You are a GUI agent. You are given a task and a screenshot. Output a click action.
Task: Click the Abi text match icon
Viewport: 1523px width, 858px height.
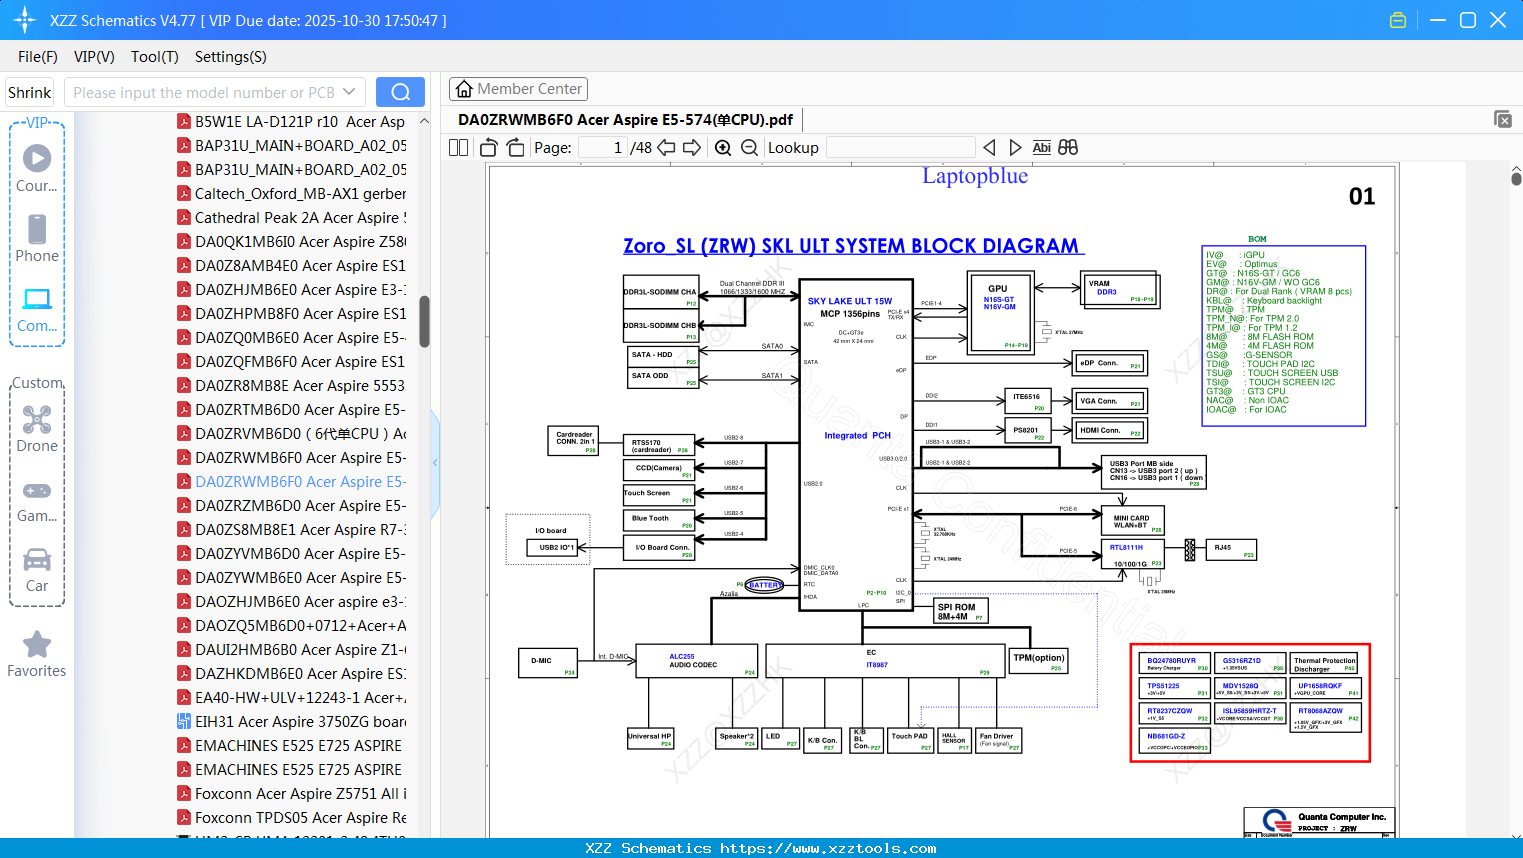click(1042, 148)
